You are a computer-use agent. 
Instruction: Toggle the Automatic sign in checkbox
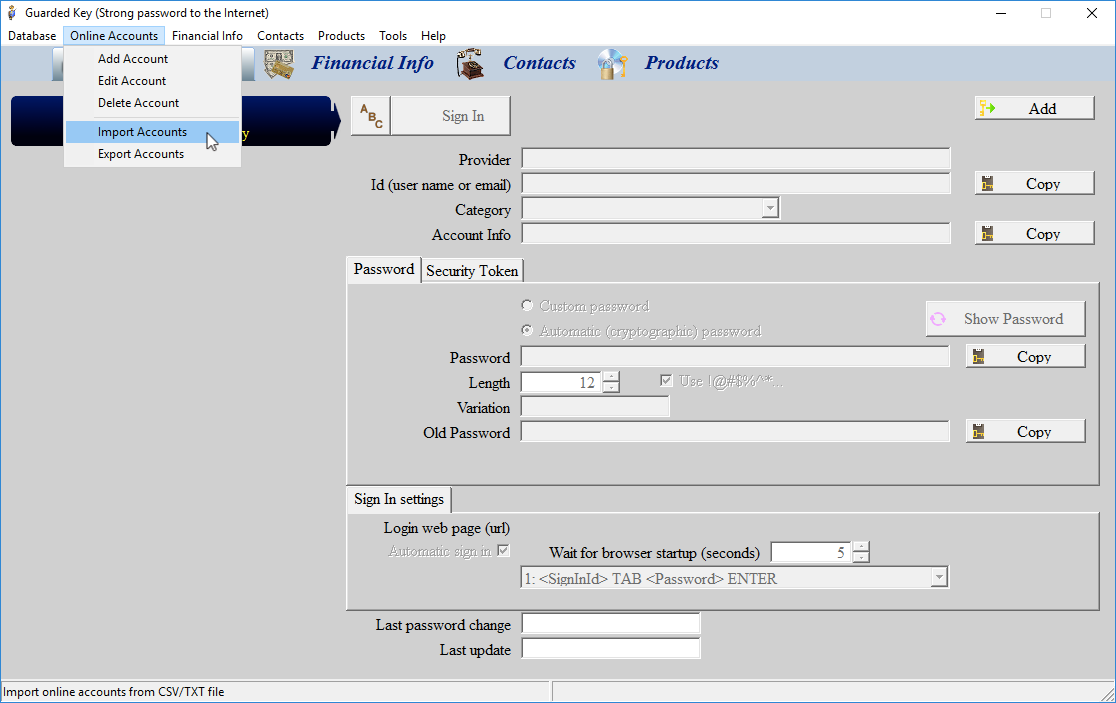503,550
